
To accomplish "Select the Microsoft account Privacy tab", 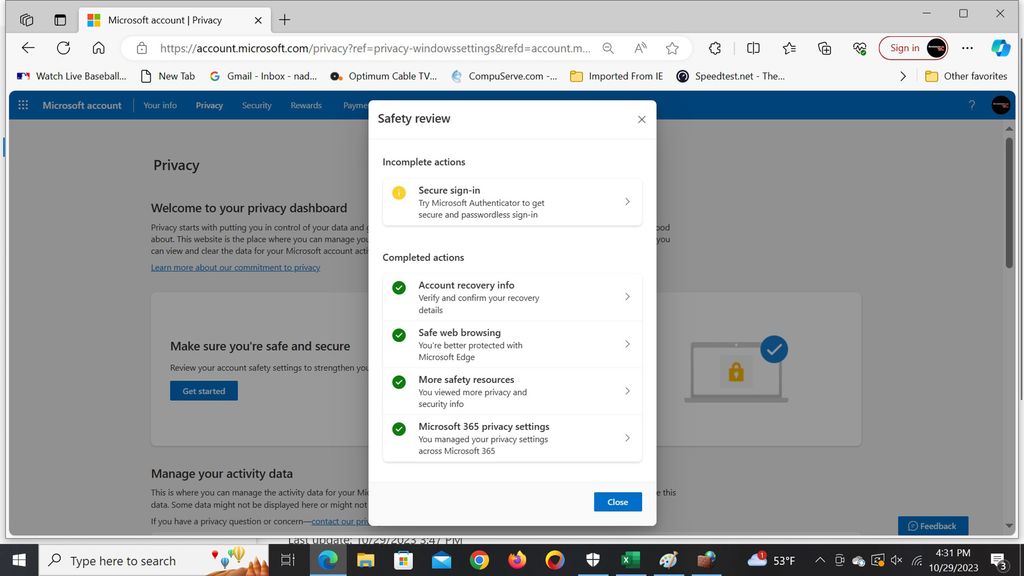I will [x=170, y=19].
